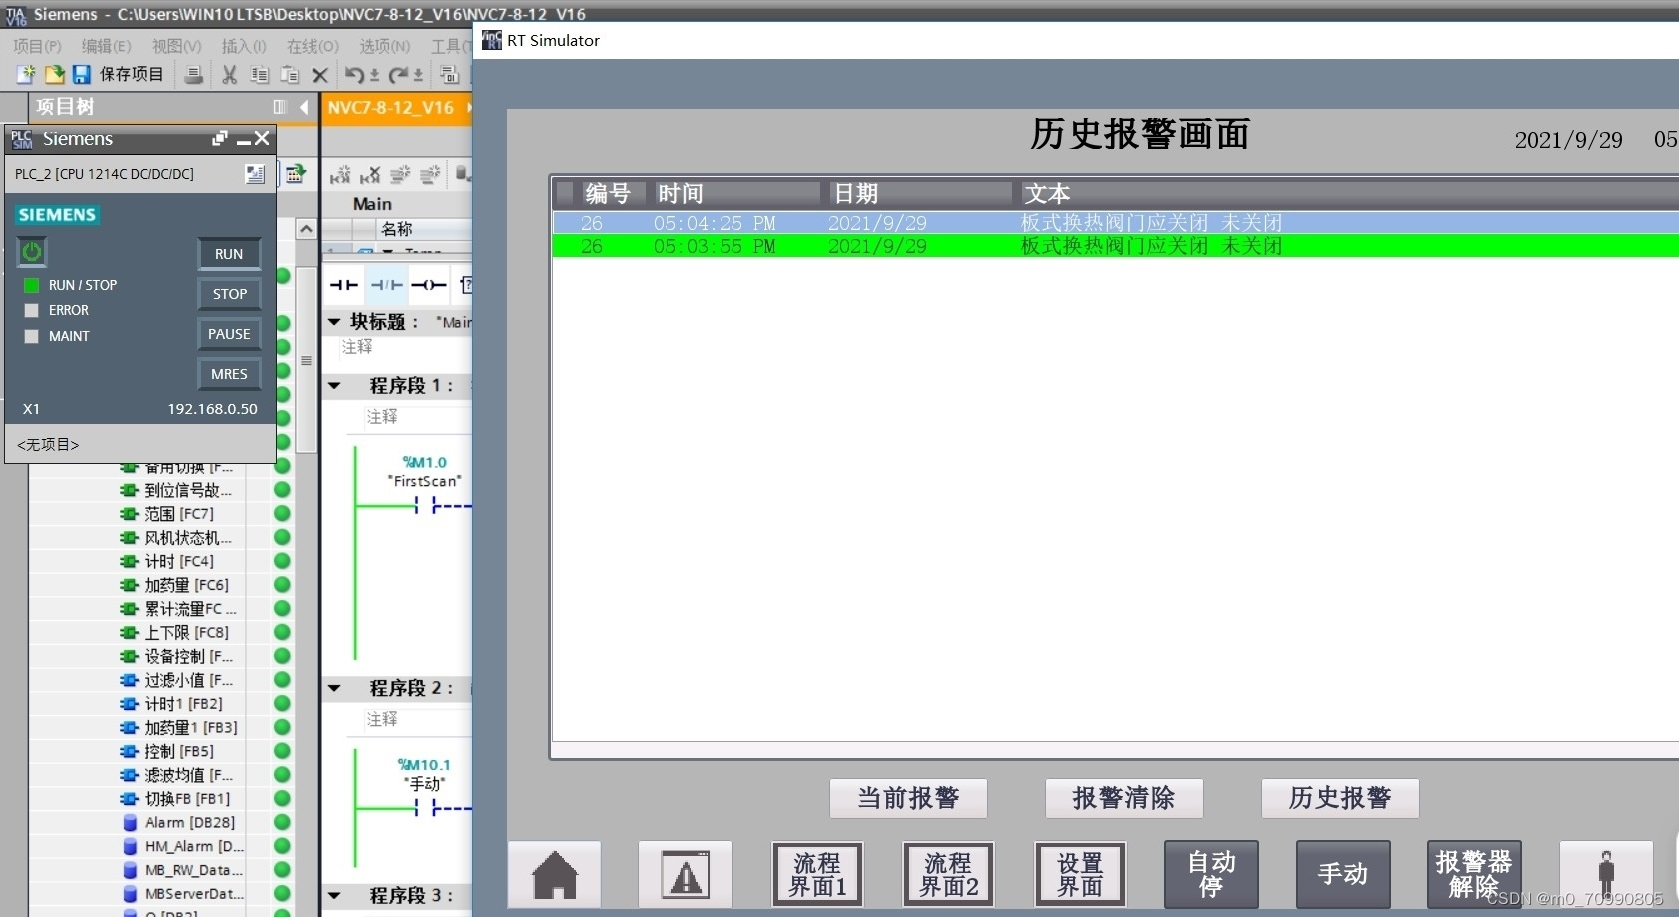The height and width of the screenshot is (917, 1679).
Task: Collapse 程序段 3 network
Action: (334, 896)
